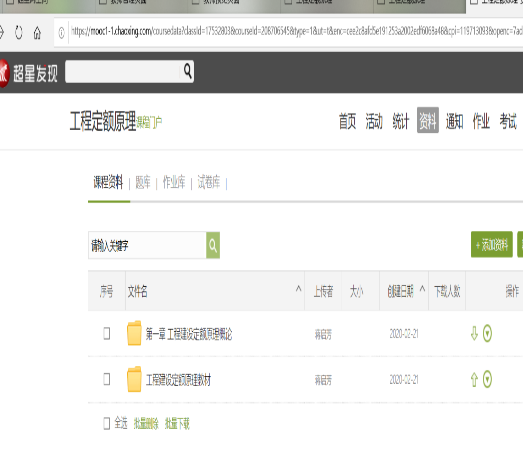Screen dimensions: 523x457
Task: Click the green keyword search button
Action: (213, 245)
